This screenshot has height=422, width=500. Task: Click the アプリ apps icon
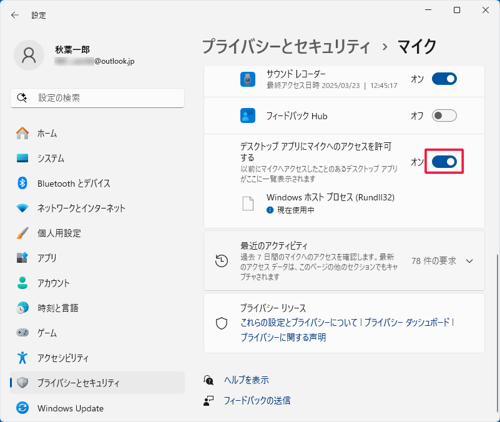(22, 258)
